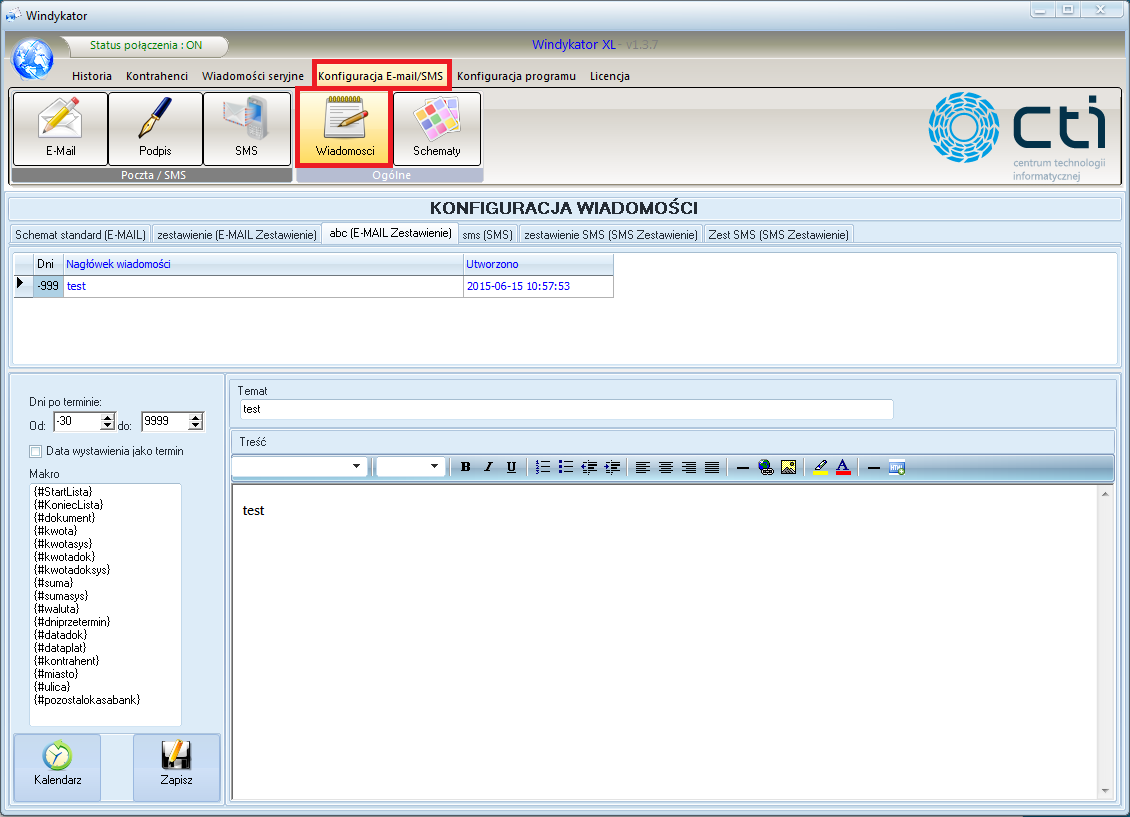Open Konfiguracja E-mail/SMS menu

[x=381, y=76]
